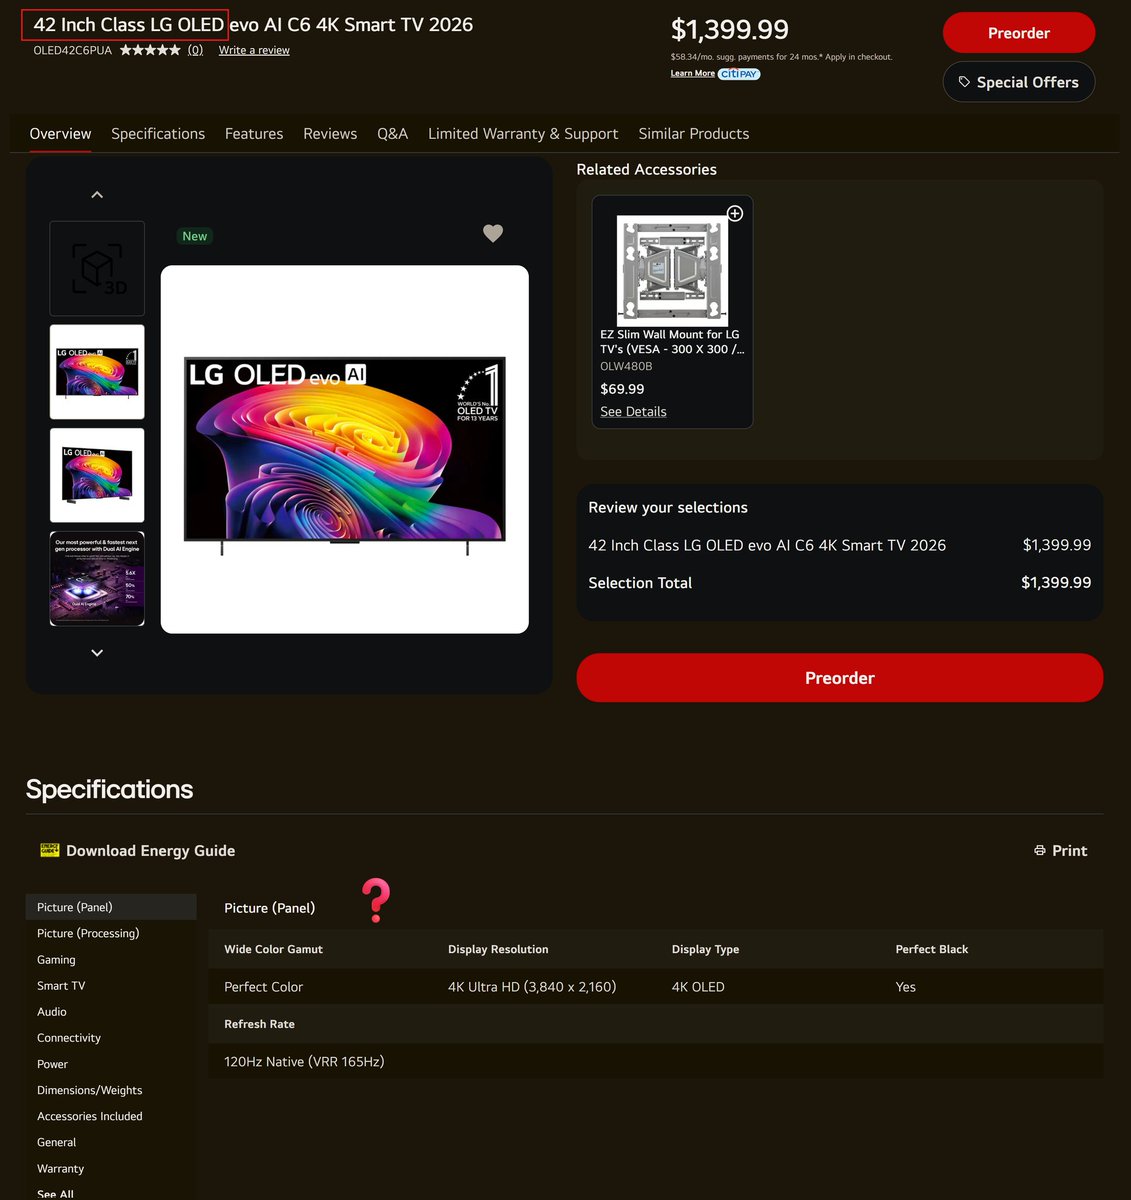The image size is (1131, 1200).
Task: Print the specifications
Action: 1060,851
